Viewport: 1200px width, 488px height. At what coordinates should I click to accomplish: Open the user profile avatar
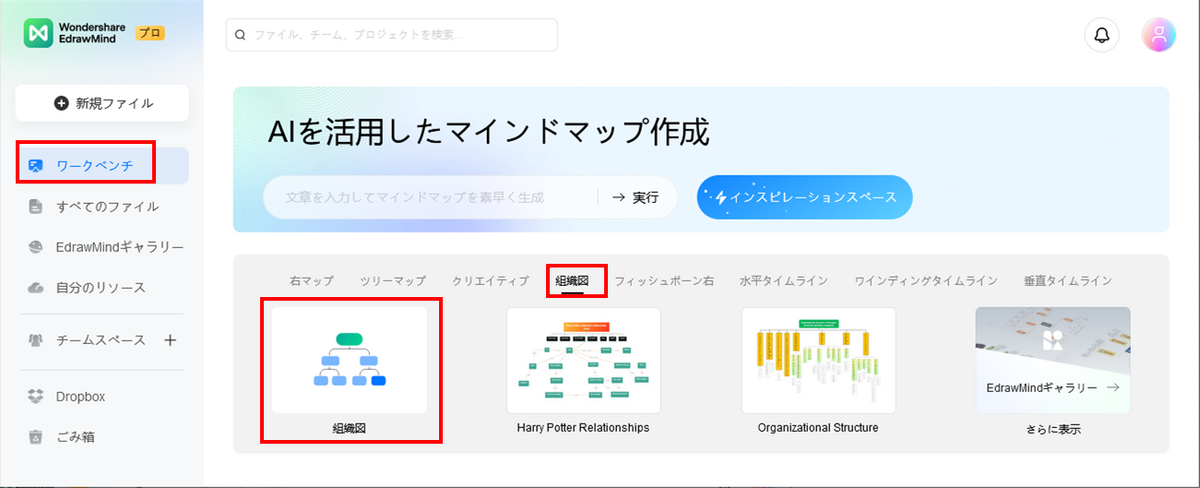tap(1159, 34)
